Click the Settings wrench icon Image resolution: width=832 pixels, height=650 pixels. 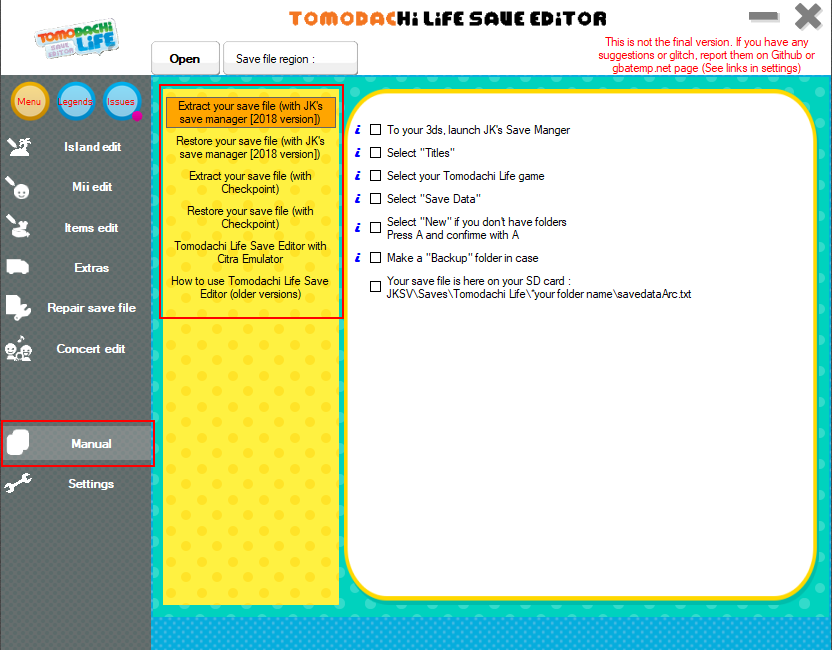18,483
